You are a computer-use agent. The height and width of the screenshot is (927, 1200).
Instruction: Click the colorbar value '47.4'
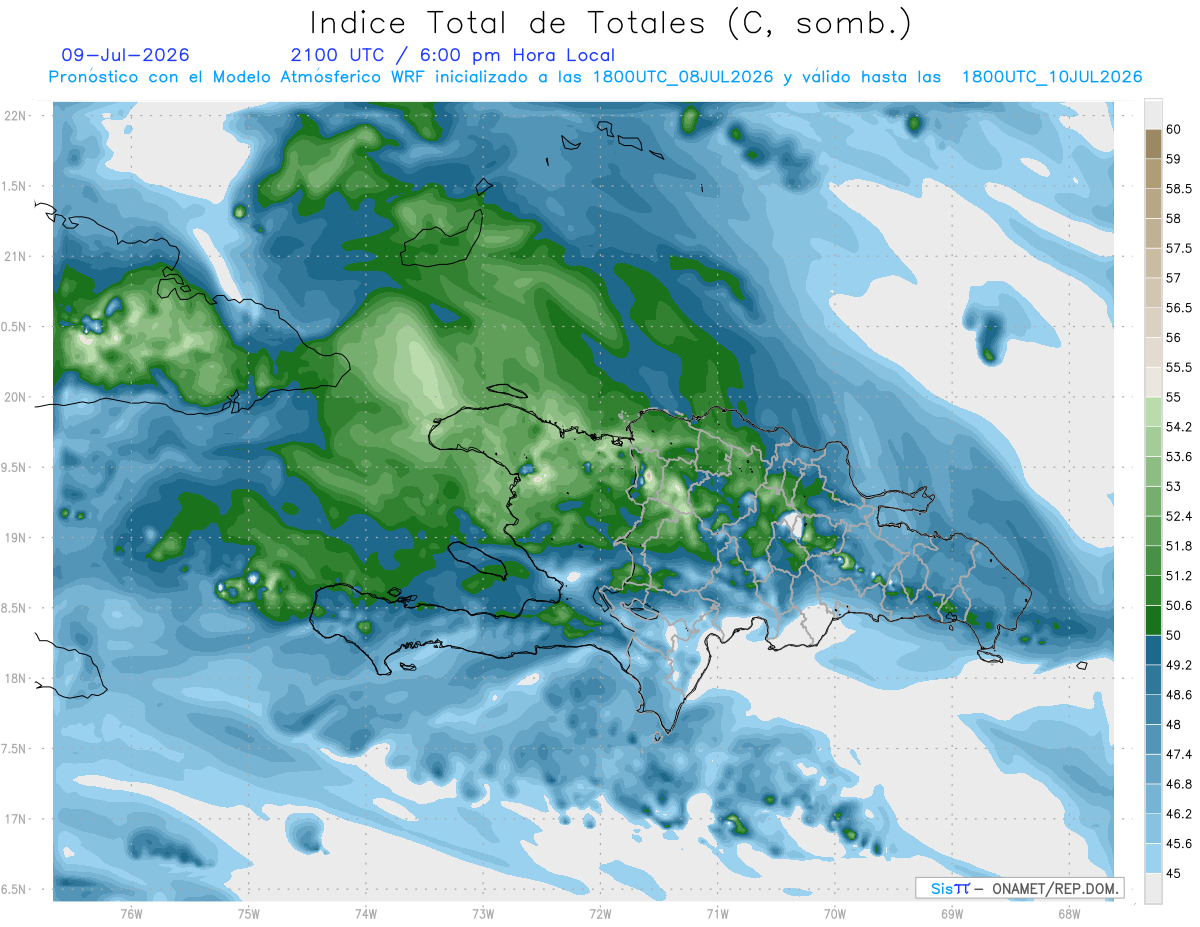[1179, 754]
